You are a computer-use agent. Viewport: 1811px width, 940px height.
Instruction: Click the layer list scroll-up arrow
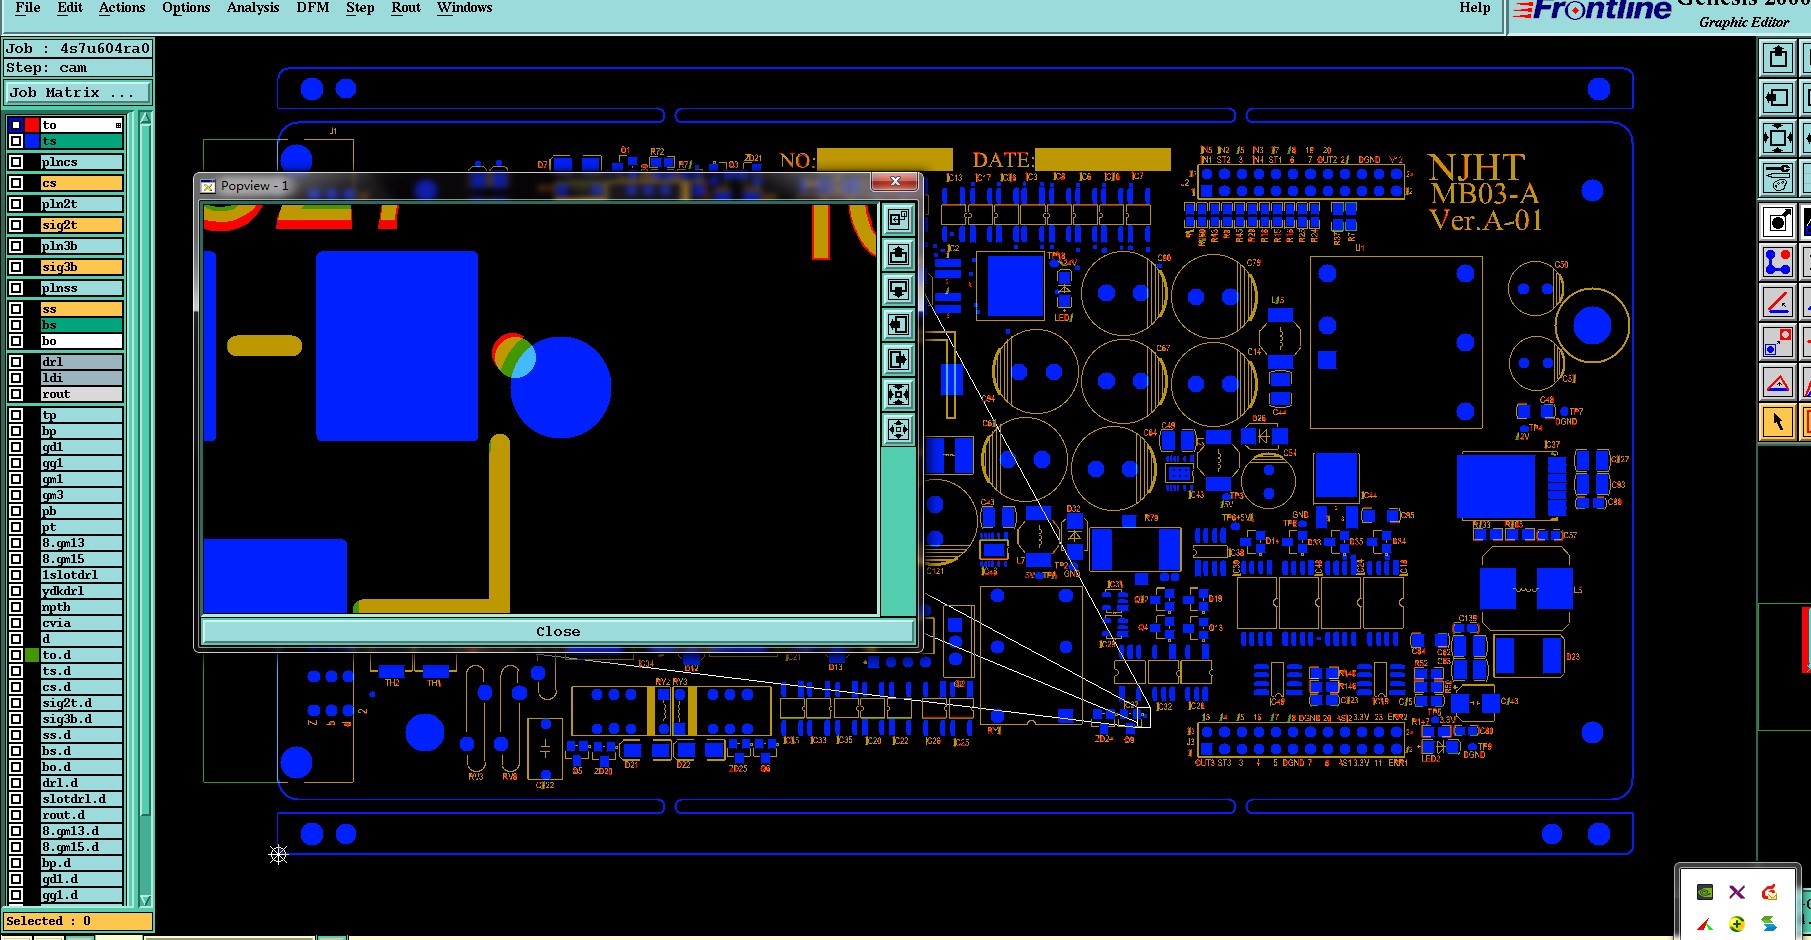pyautogui.click(x=146, y=118)
